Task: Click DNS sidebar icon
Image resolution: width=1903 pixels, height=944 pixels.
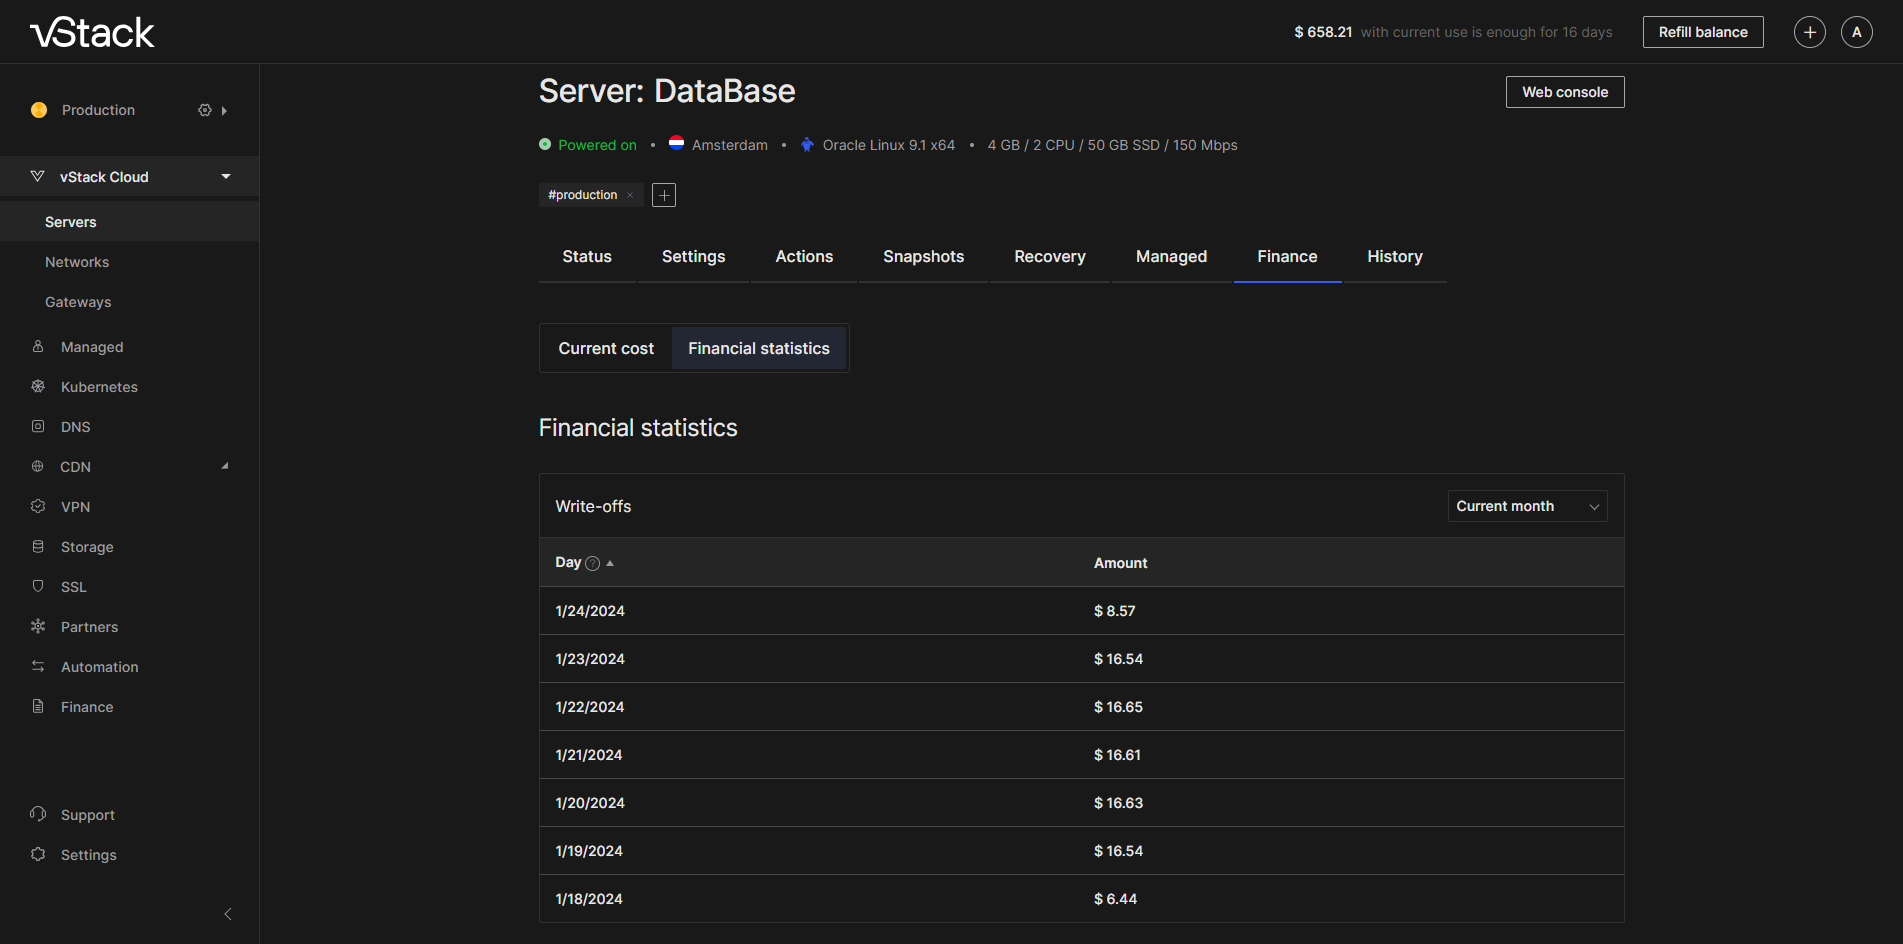Action: [x=38, y=426]
